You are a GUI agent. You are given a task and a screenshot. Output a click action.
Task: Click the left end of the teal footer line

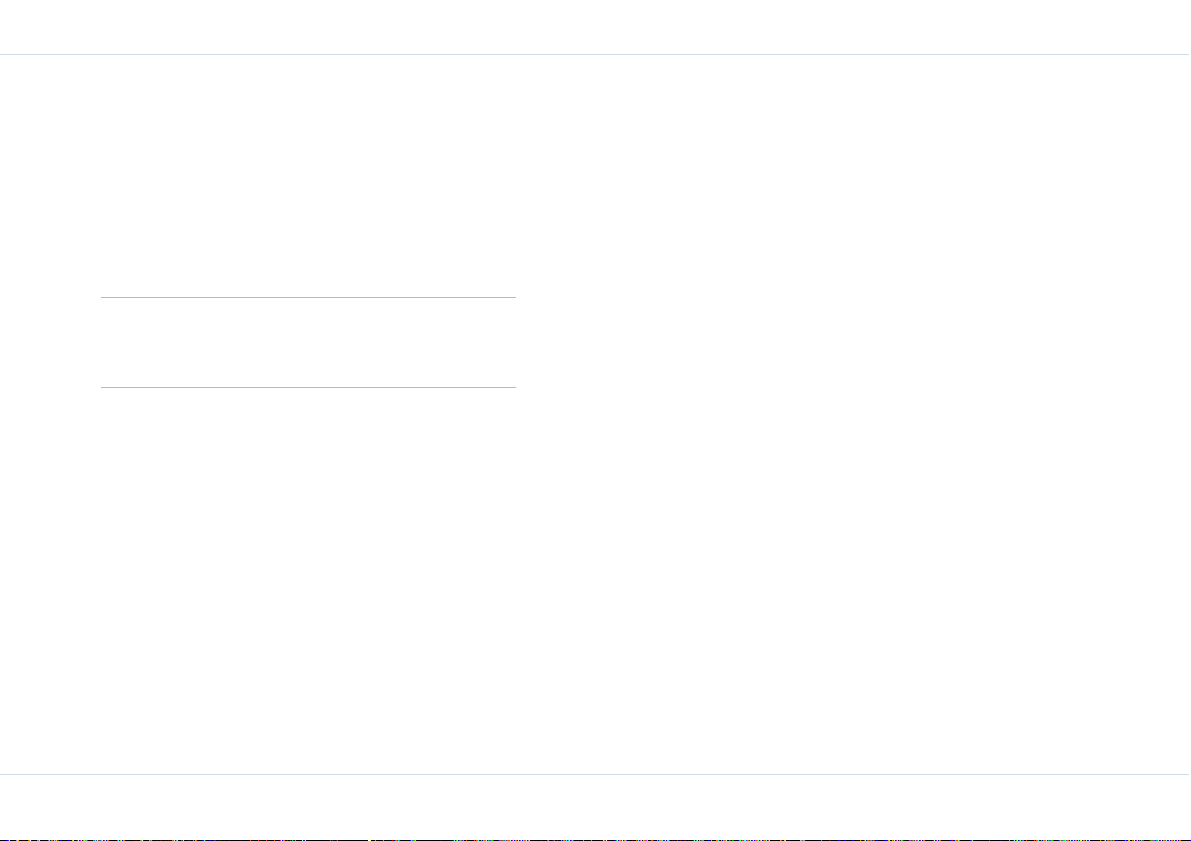click(4, 774)
